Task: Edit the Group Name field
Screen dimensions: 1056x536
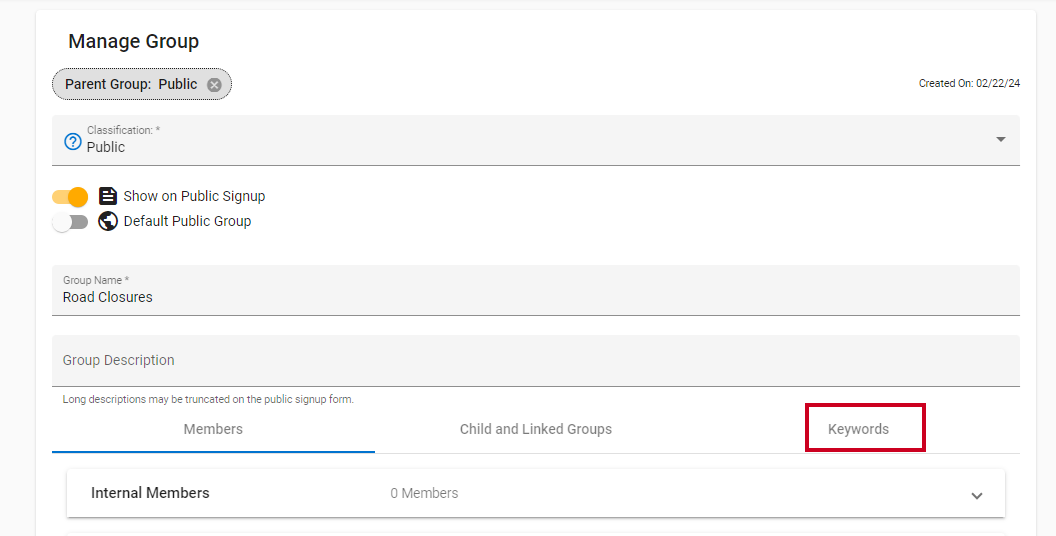Action: coord(536,290)
